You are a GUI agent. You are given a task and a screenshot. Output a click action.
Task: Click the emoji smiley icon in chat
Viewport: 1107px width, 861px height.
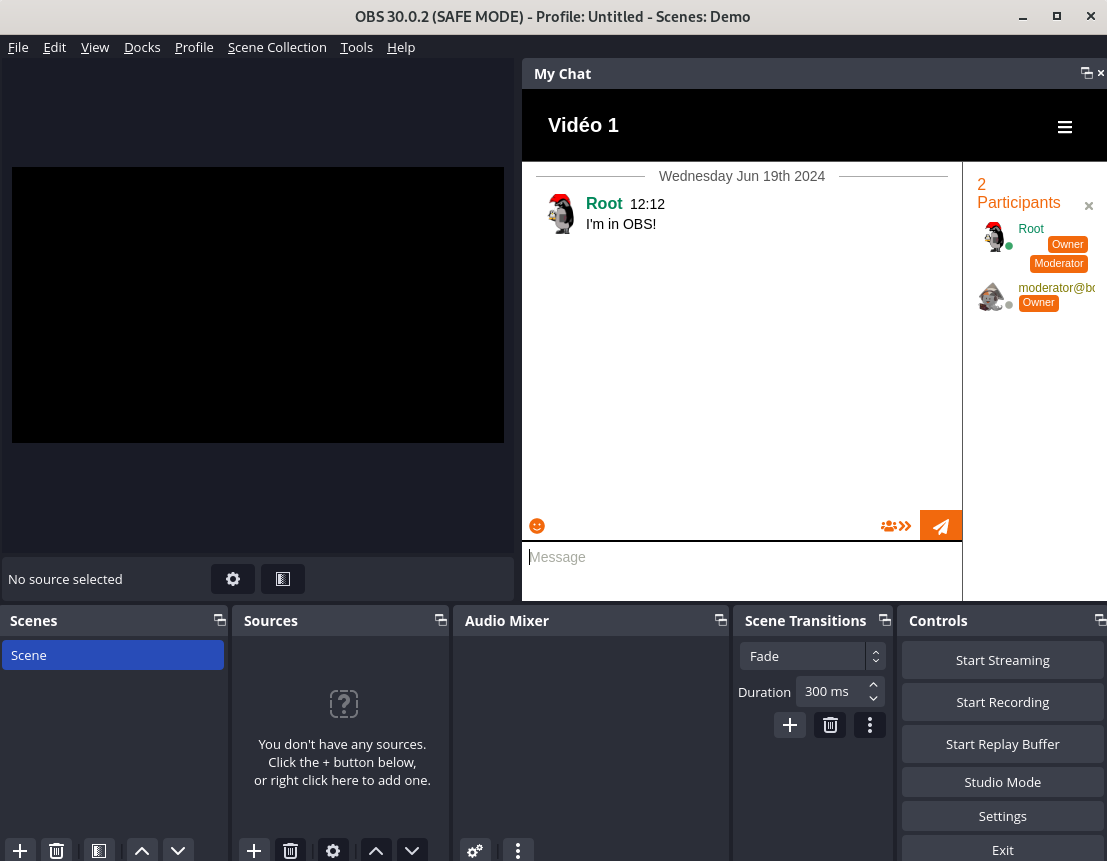tap(537, 526)
